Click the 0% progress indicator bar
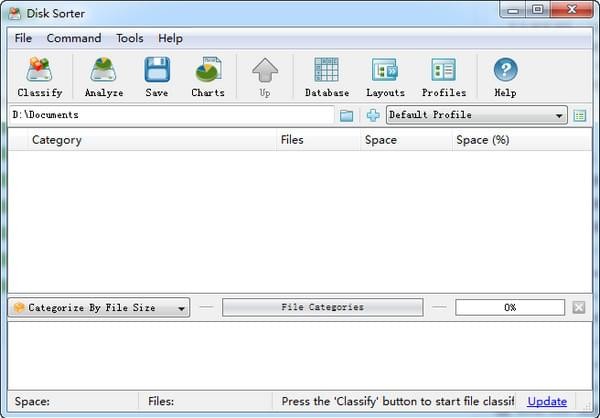The image size is (600, 418). (x=510, y=307)
